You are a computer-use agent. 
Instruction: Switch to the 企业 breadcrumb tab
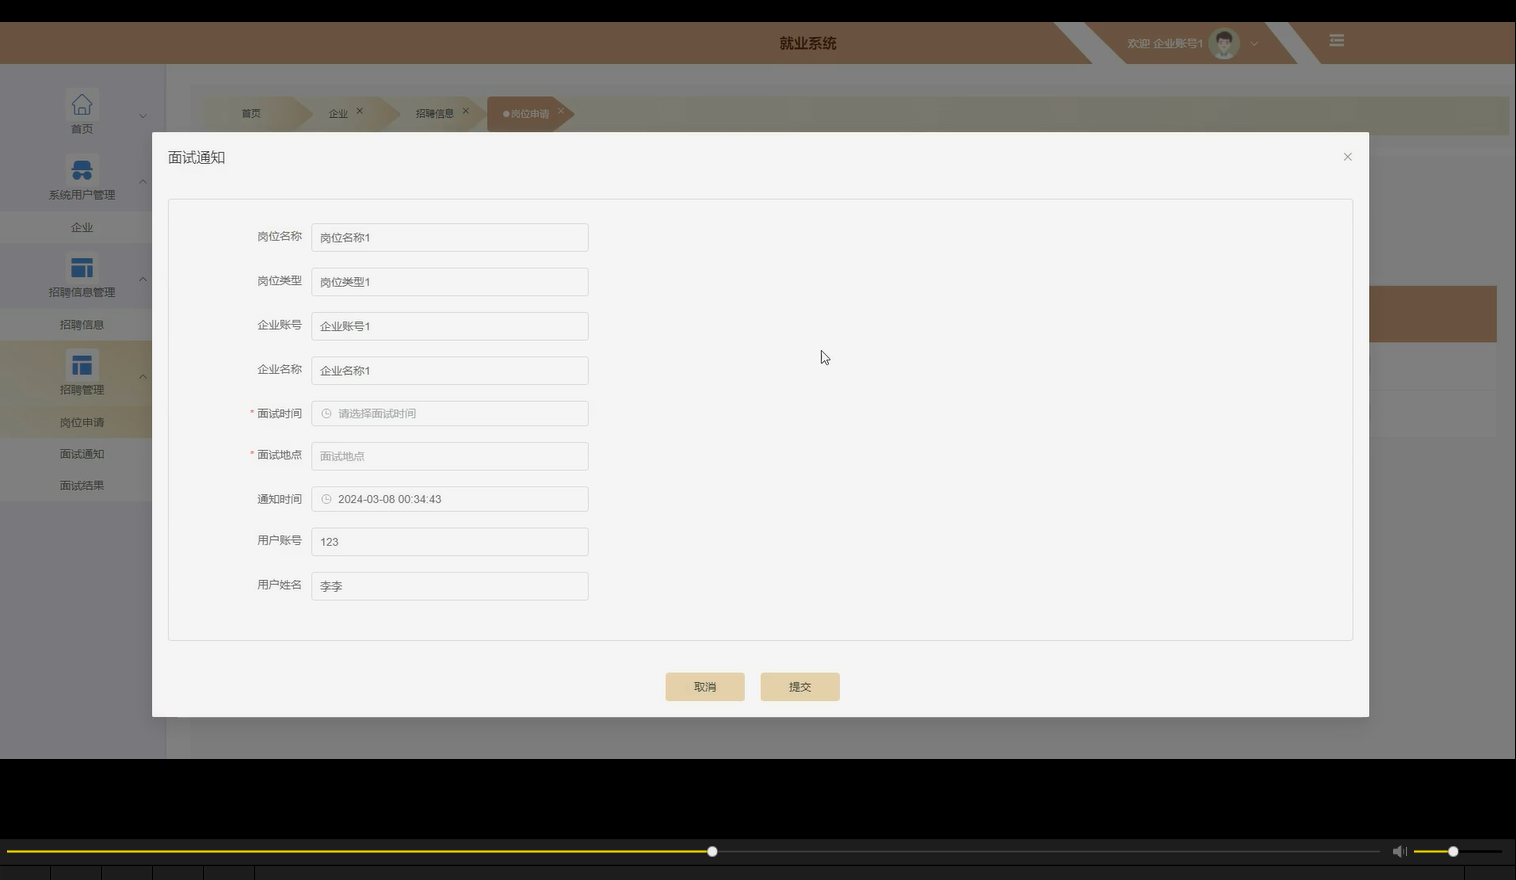click(338, 114)
